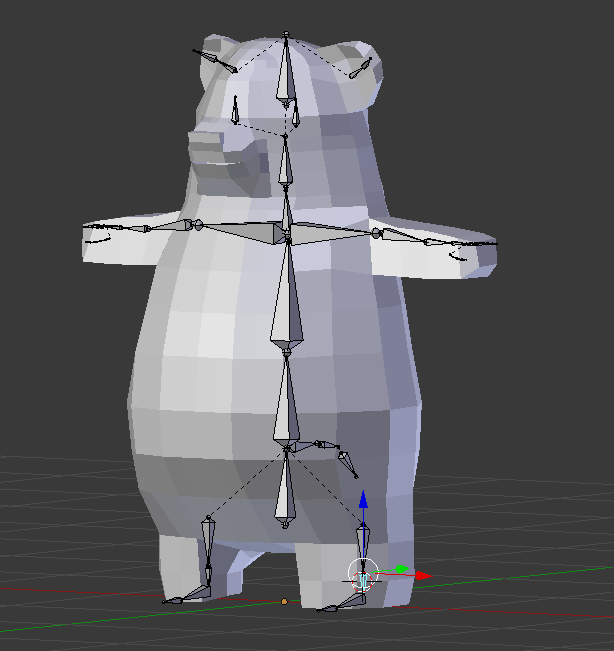Select the ear bone on the viewer's left
This screenshot has height=651, width=614.
point(215,61)
